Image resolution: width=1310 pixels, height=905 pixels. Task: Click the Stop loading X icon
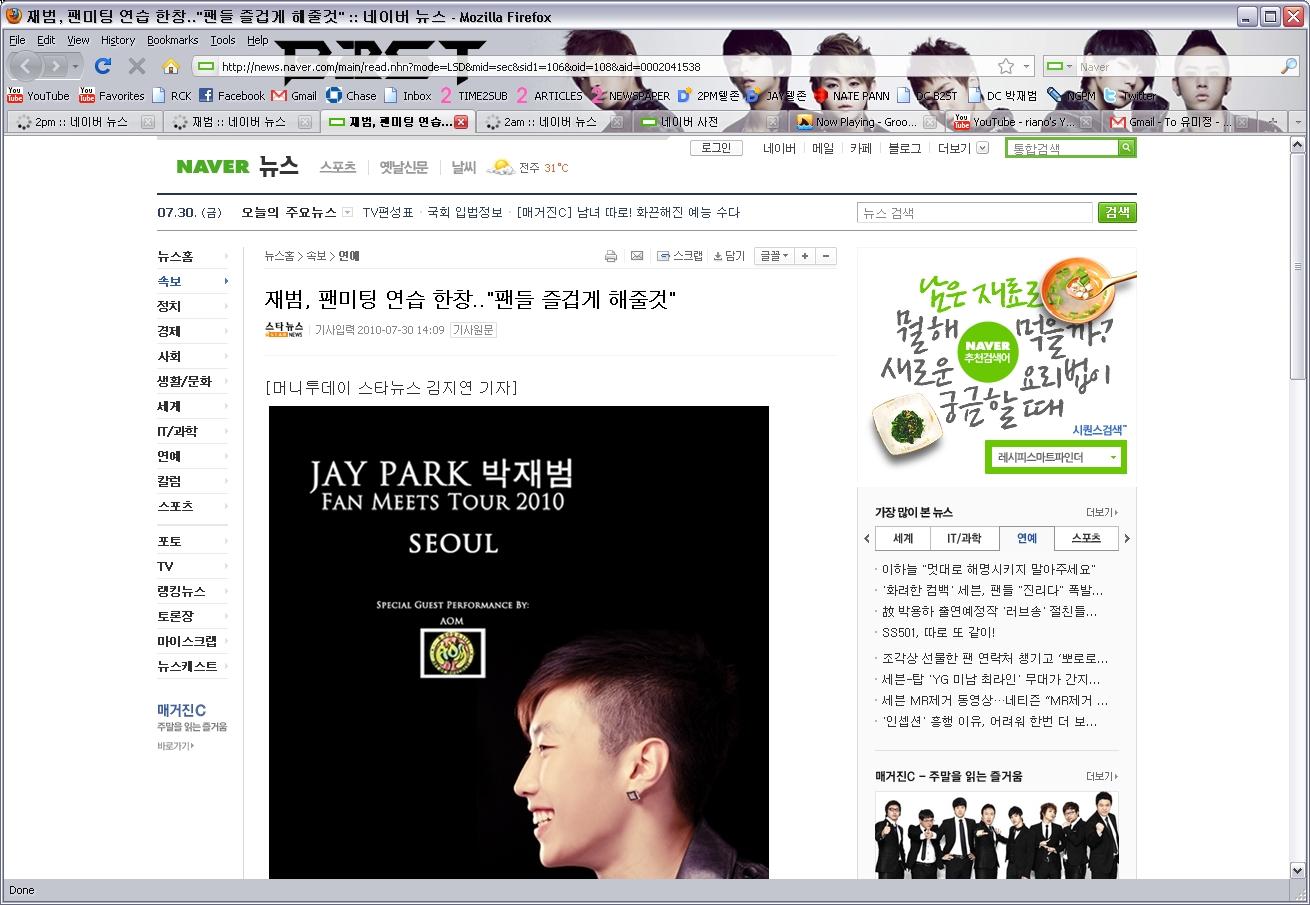click(x=137, y=66)
